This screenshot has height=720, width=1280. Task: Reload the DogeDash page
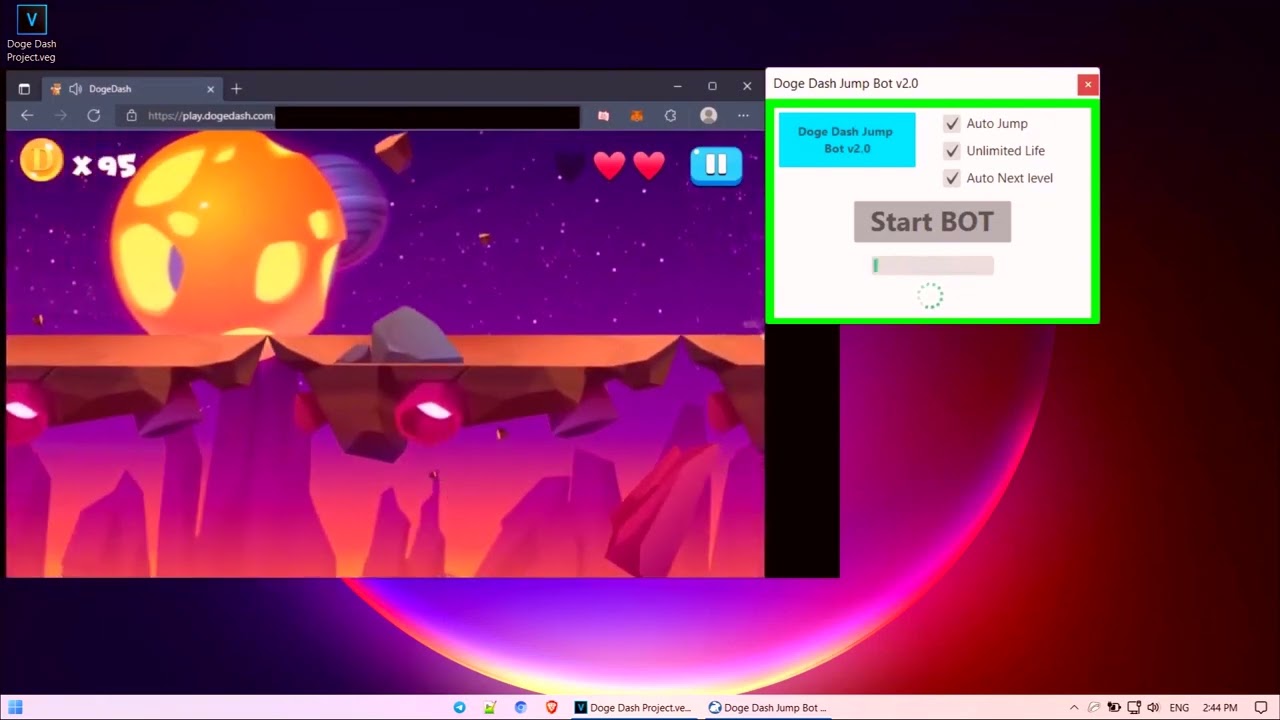pos(94,116)
